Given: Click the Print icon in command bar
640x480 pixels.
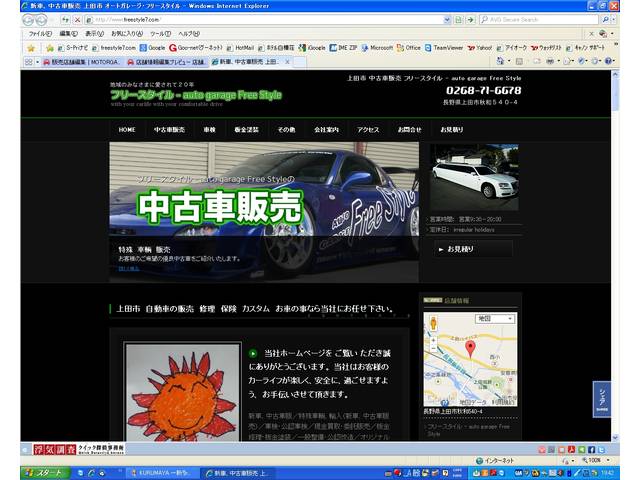Looking at the screenshot, I should coord(550,61).
